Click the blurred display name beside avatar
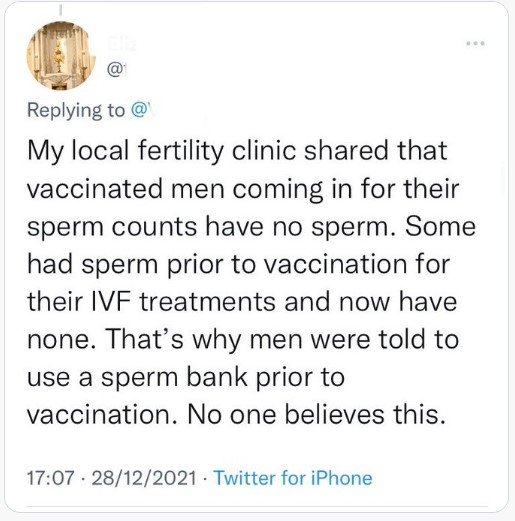Image resolution: width=515 pixels, height=521 pixels. click(122, 43)
